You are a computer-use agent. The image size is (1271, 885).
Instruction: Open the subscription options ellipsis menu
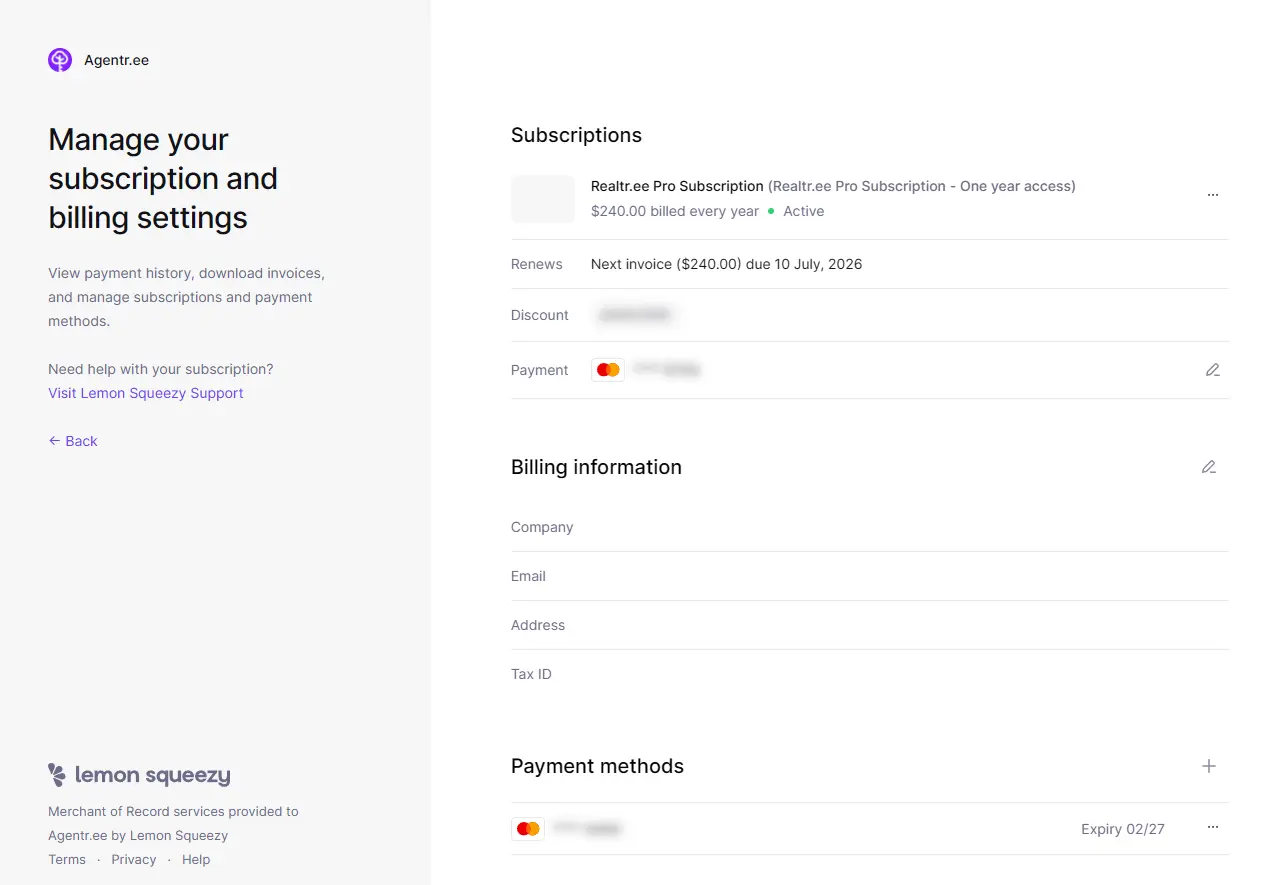pyautogui.click(x=1213, y=194)
